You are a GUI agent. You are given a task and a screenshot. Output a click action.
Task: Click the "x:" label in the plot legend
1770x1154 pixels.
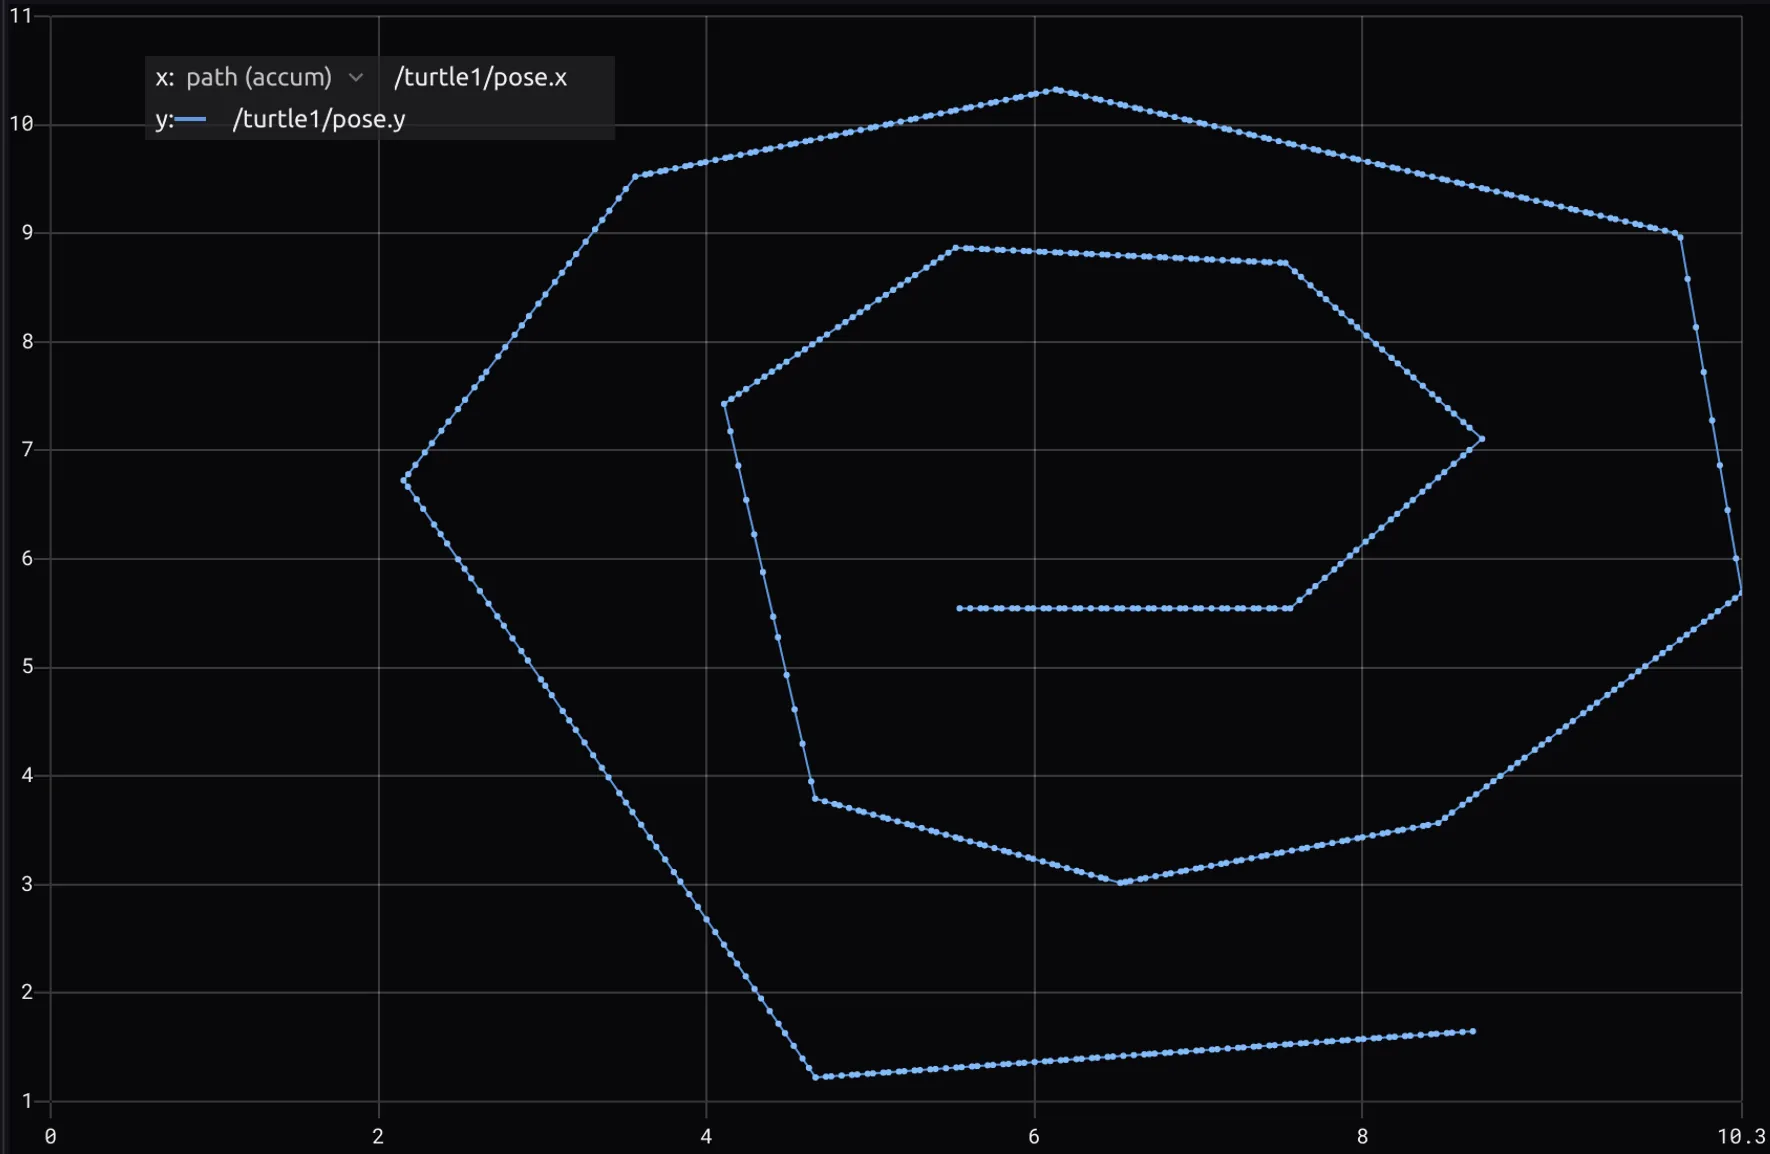tap(163, 77)
